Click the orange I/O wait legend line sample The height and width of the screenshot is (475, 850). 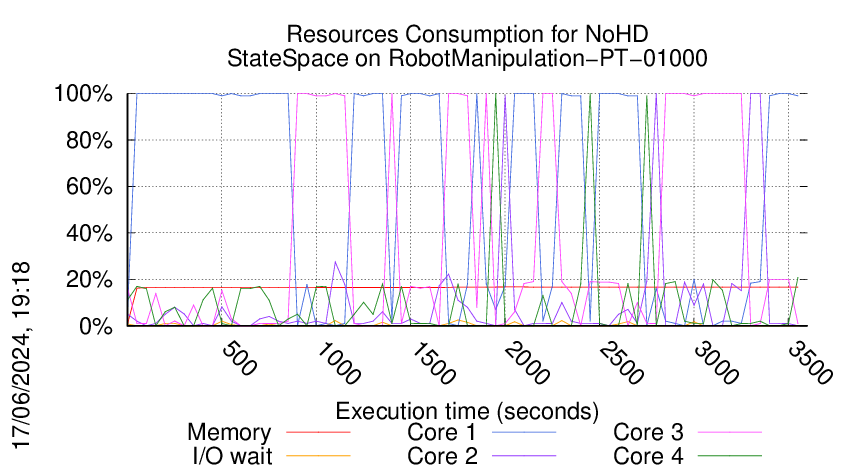(x=318, y=455)
